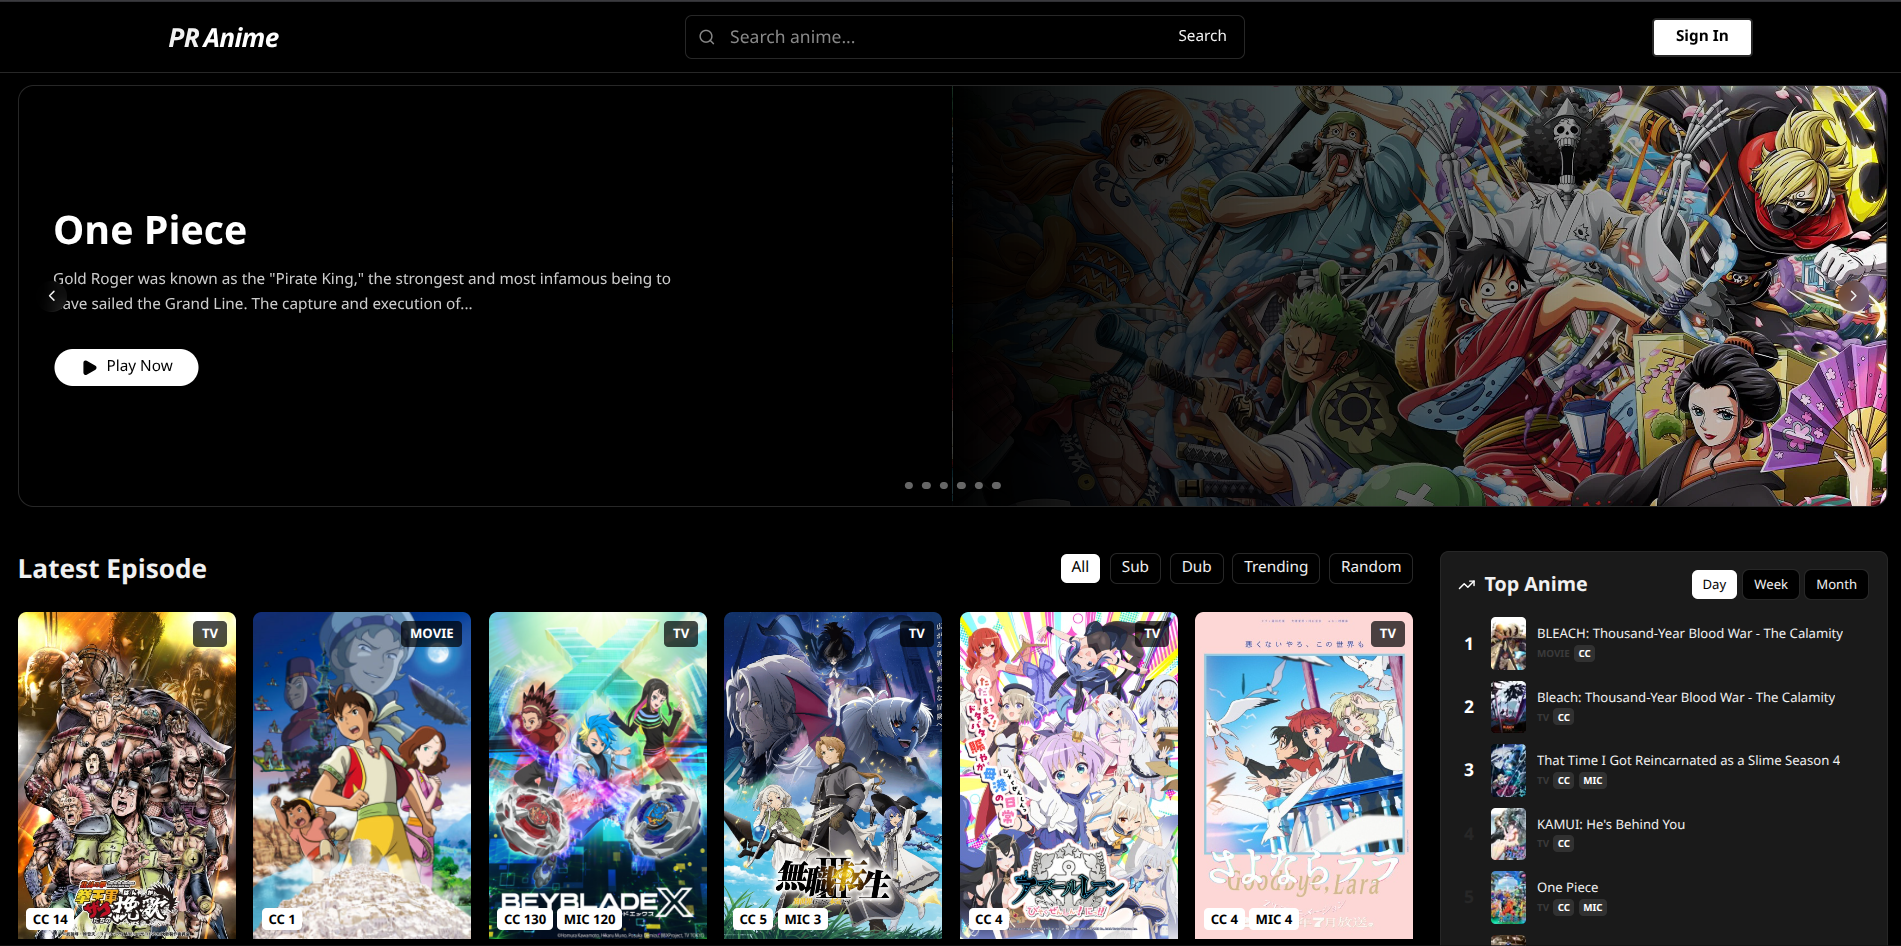This screenshot has width=1901, height=946.
Task: Open the Goodbye, Lara card
Action: point(1304,775)
